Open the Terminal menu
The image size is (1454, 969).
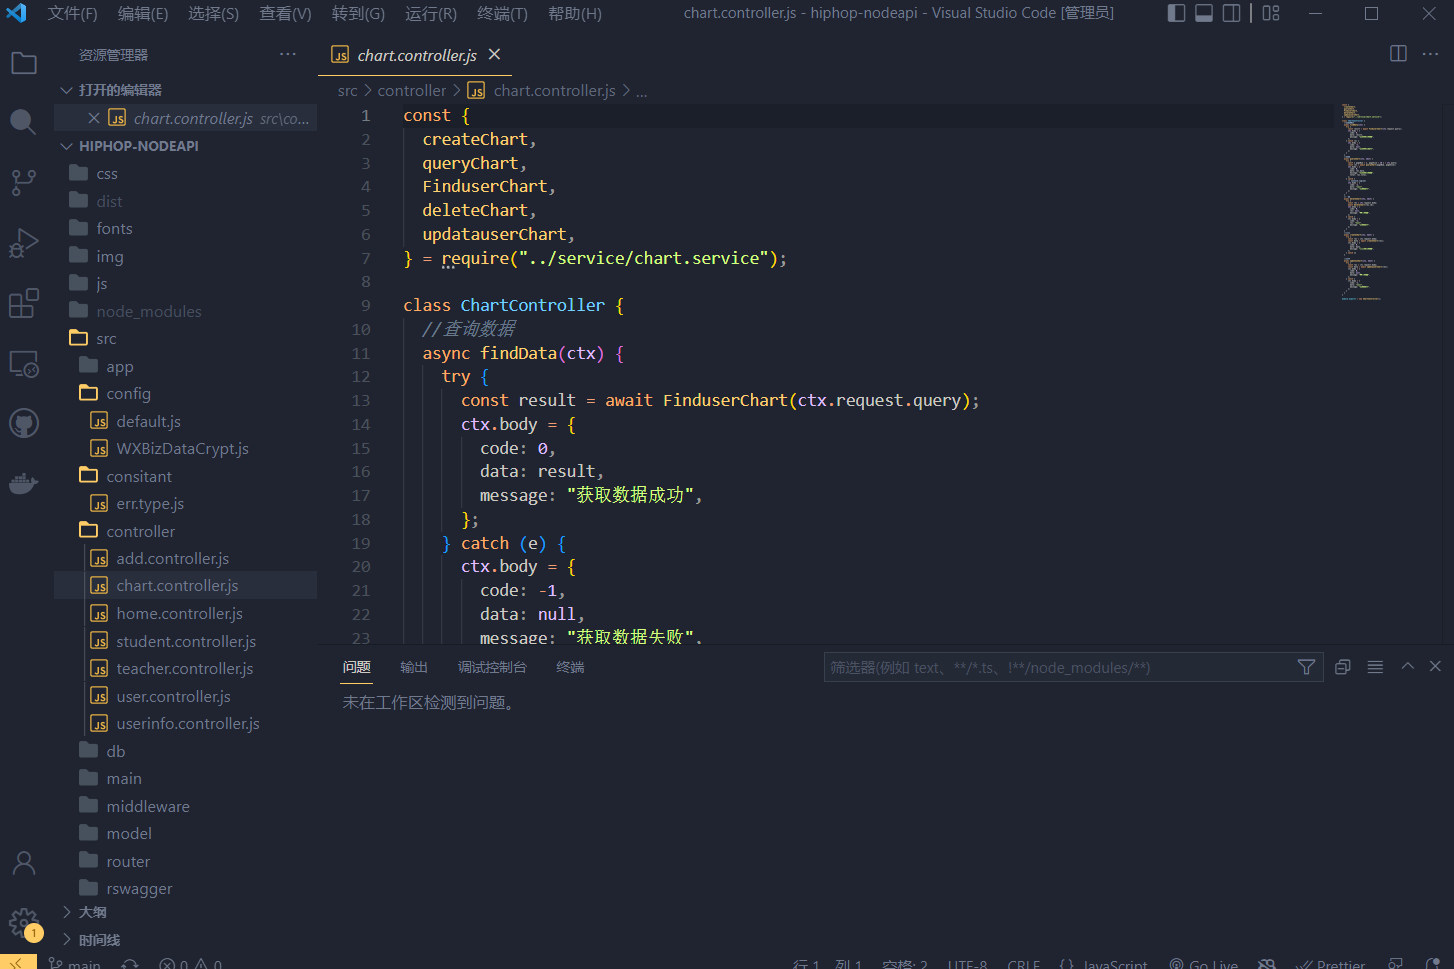502,14
